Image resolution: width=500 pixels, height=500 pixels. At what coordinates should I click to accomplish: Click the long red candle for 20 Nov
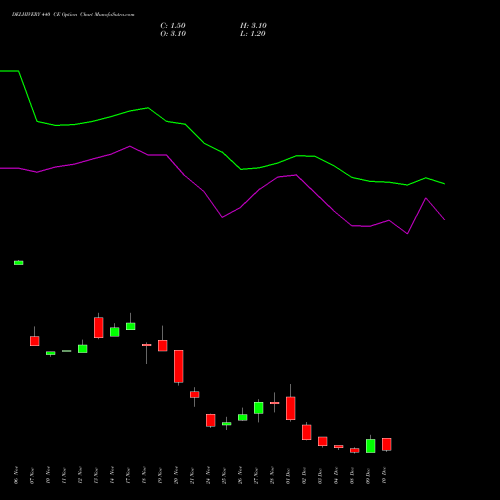click(x=179, y=366)
